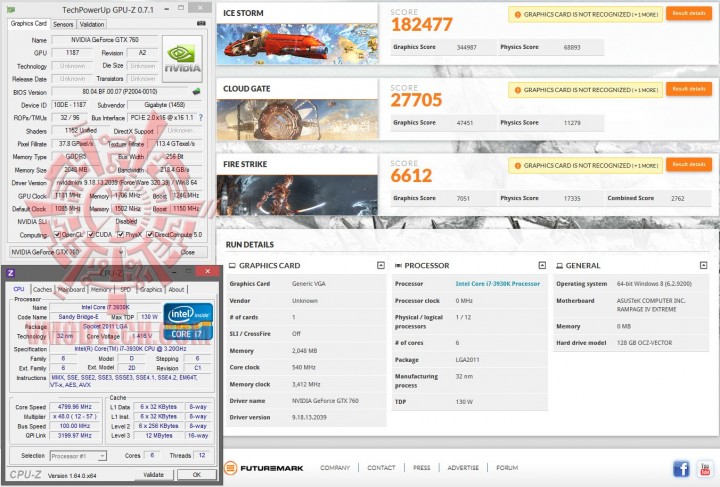720x487 pixels.
Task: Open the Processor #1 selection dropdown
Action: click(78, 456)
